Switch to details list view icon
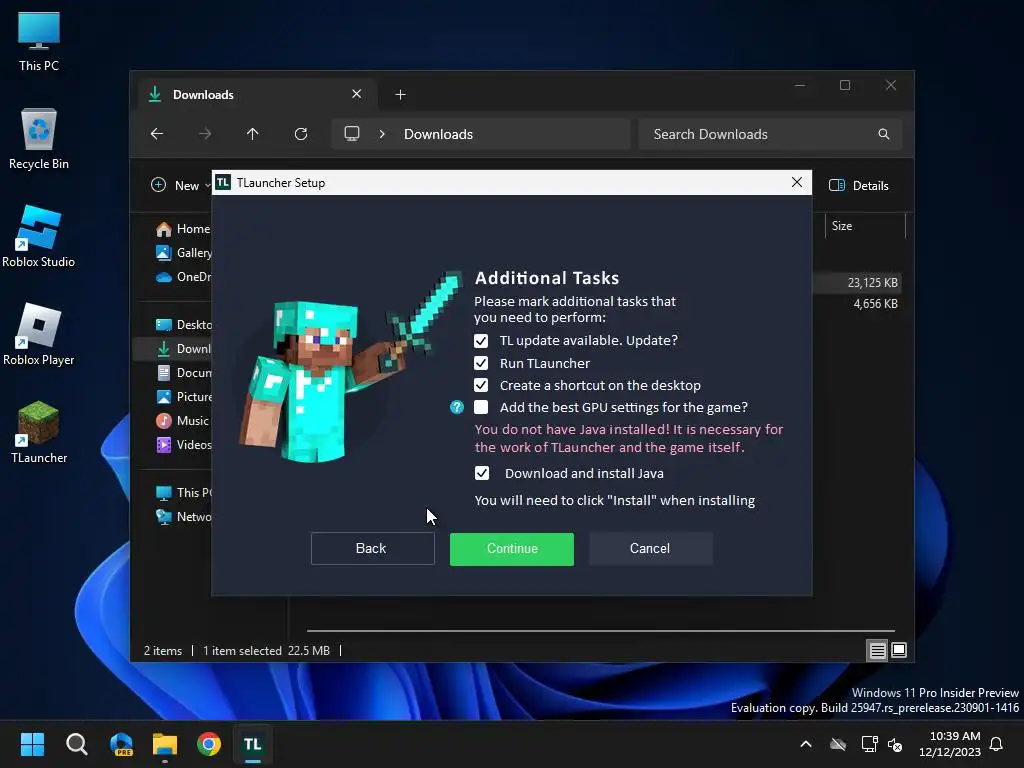Screen dimensions: 1024x768 click(x=877, y=650)
